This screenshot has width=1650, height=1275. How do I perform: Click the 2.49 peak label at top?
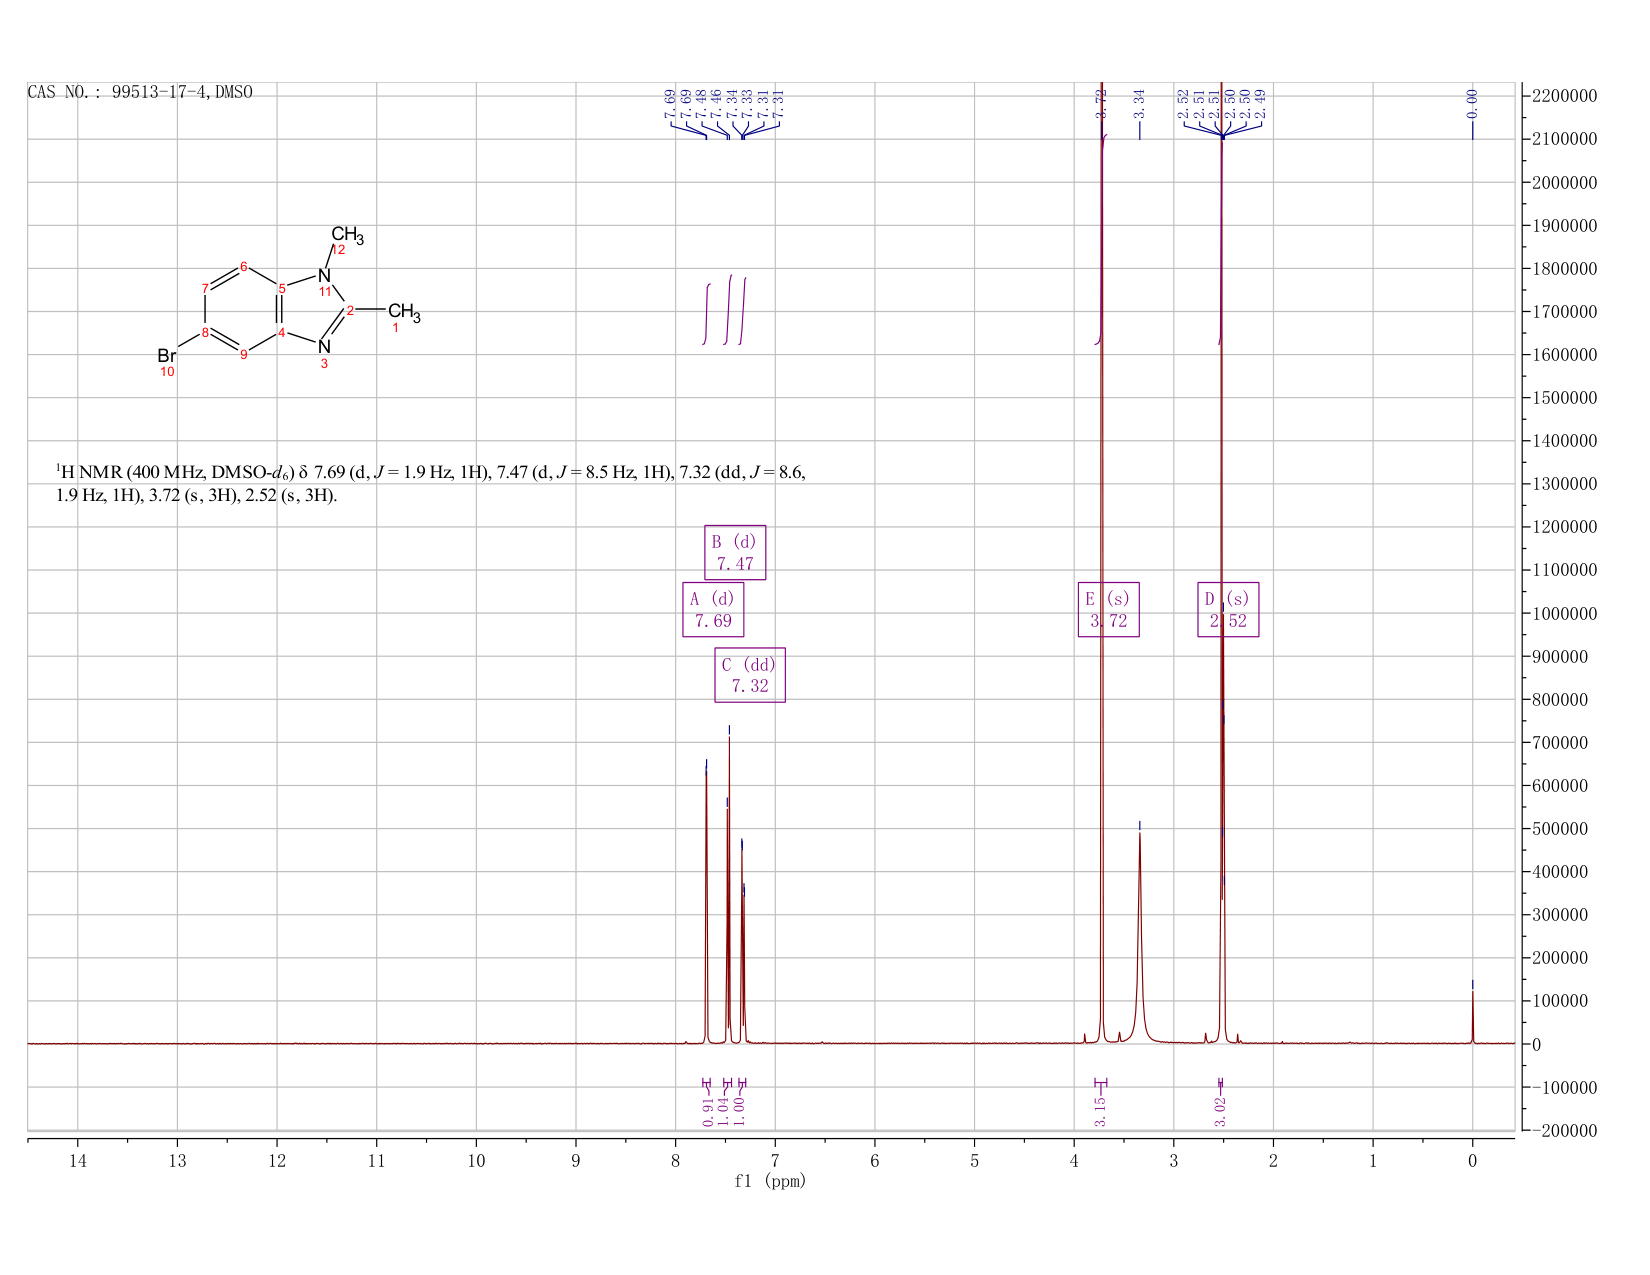(1261, 103)
